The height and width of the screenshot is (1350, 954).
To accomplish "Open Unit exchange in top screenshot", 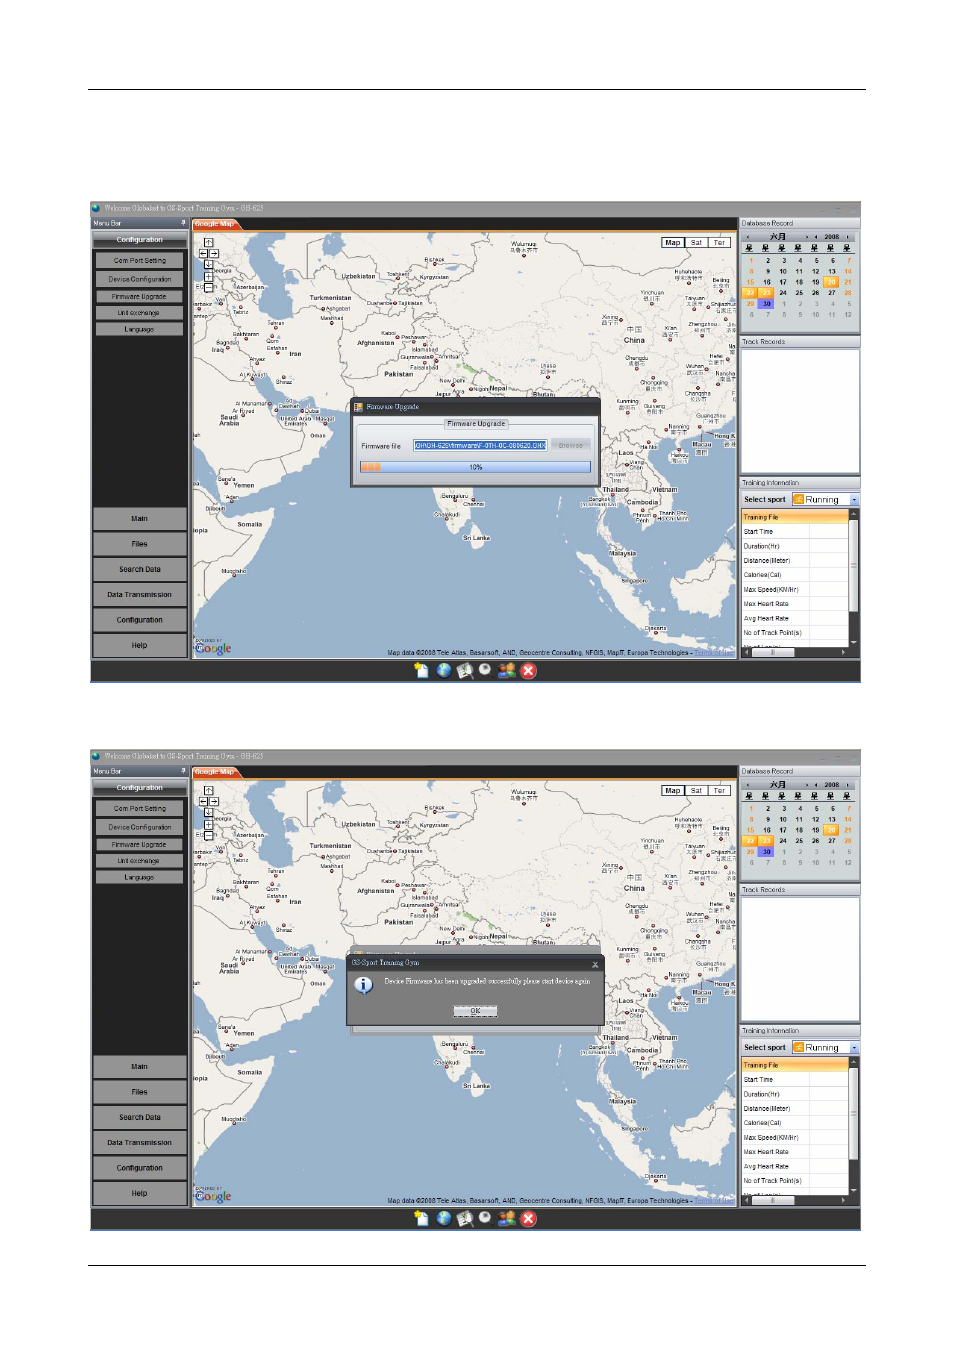I will click(x=140, y=313).
